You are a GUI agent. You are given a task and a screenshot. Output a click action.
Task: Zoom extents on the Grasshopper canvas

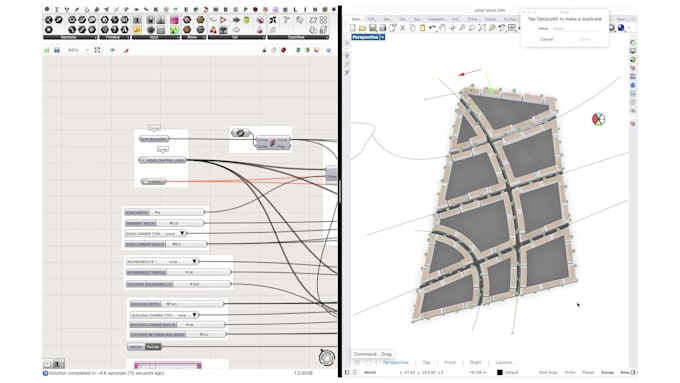(x=97, y=50)
